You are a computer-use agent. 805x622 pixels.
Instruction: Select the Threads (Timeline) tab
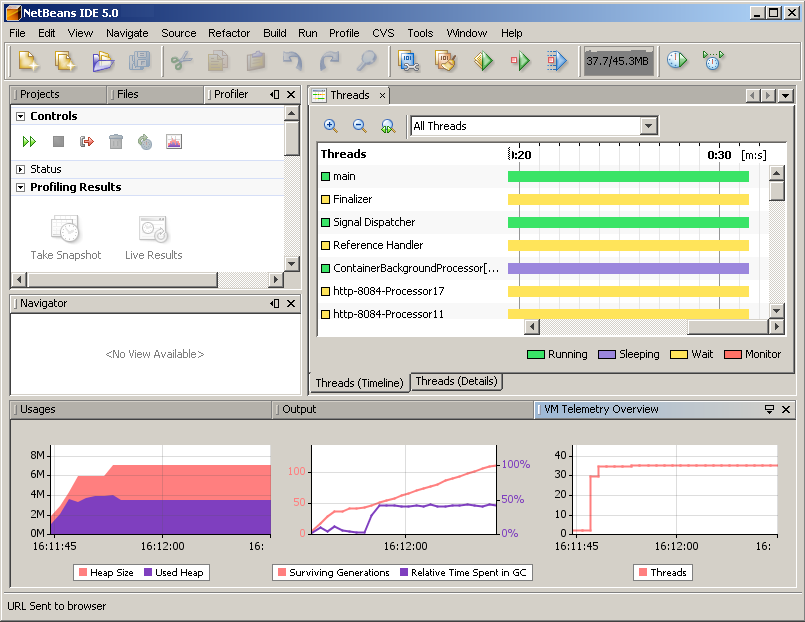[359, 383]
